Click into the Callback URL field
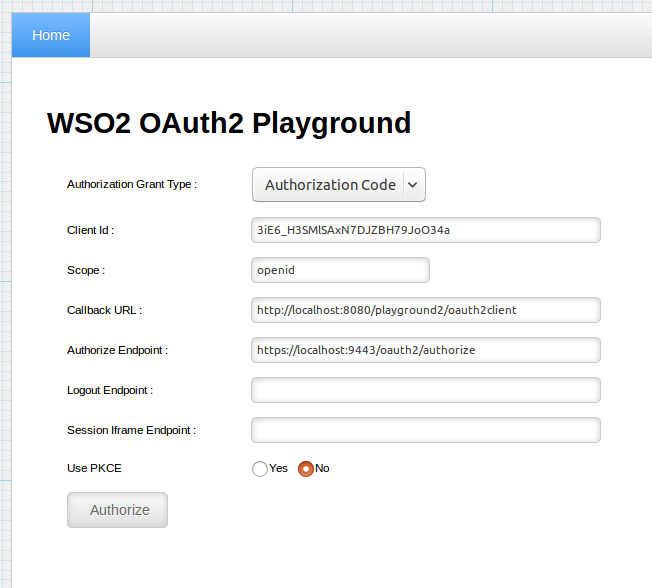The image size is (652, 588). pos(426,310)
